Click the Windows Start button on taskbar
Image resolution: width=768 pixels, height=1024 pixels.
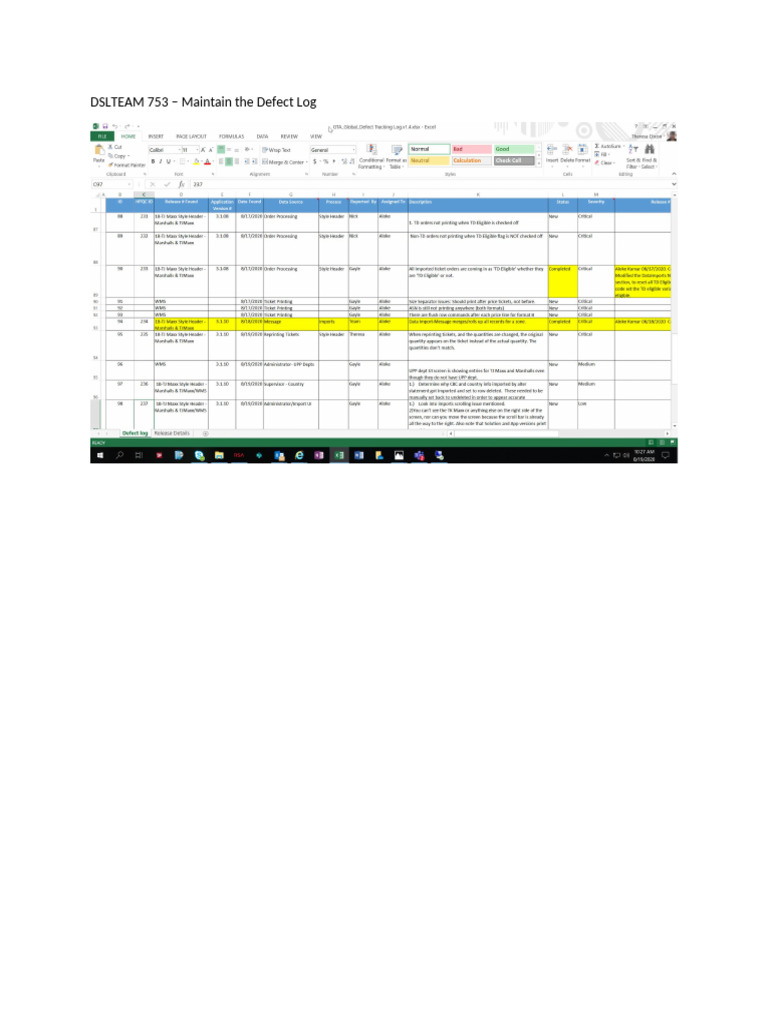100,455
